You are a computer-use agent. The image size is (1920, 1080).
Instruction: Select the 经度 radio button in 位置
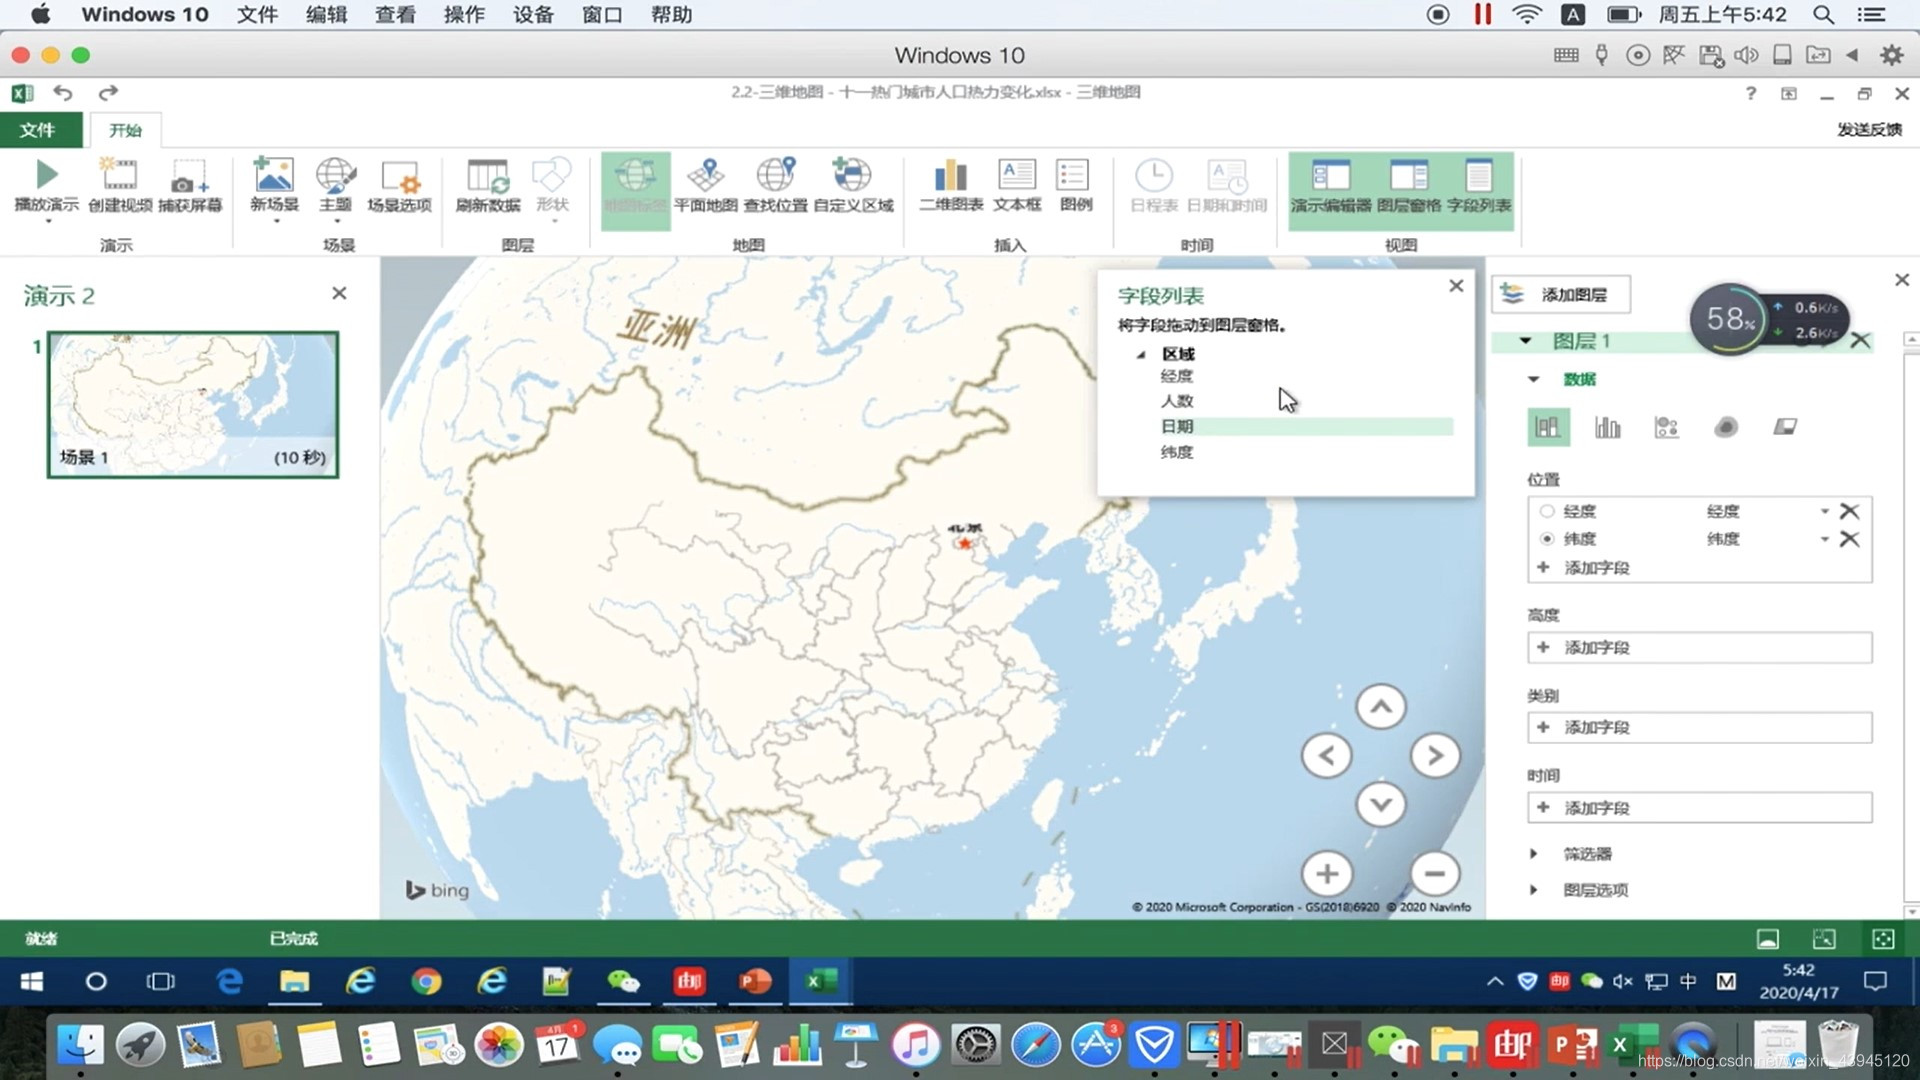[x=1547, y=511]
